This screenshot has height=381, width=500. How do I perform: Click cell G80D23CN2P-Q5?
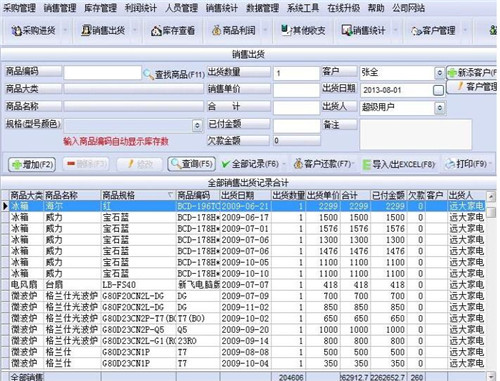[138, 330]
